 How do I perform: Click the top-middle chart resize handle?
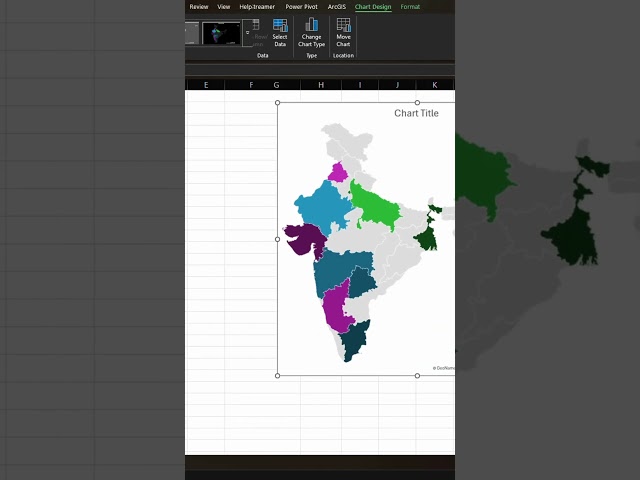click(417, 103)
